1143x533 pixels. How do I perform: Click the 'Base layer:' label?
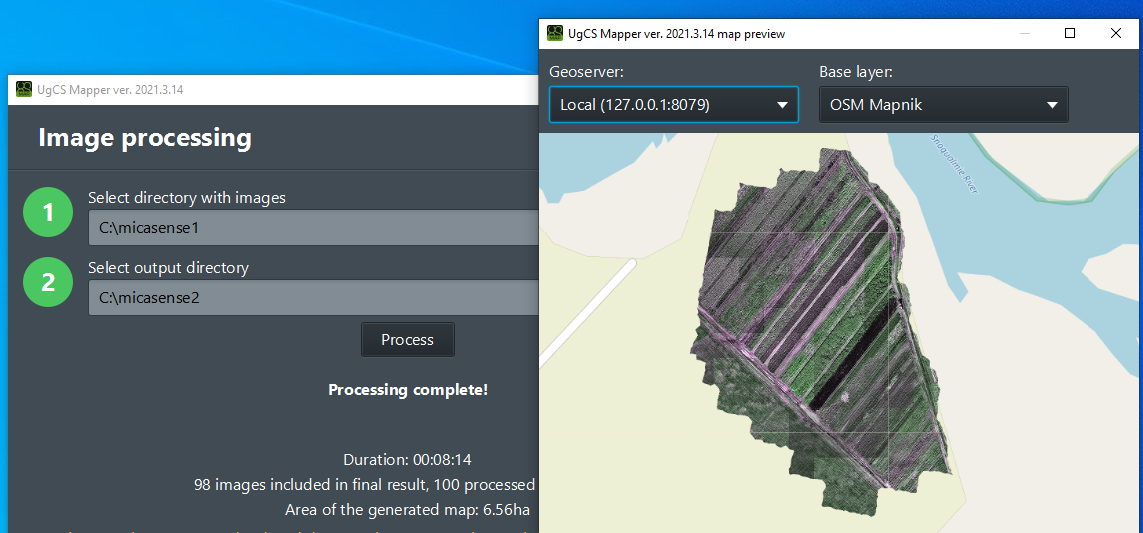pyautogui.click(x=856, y=71)
